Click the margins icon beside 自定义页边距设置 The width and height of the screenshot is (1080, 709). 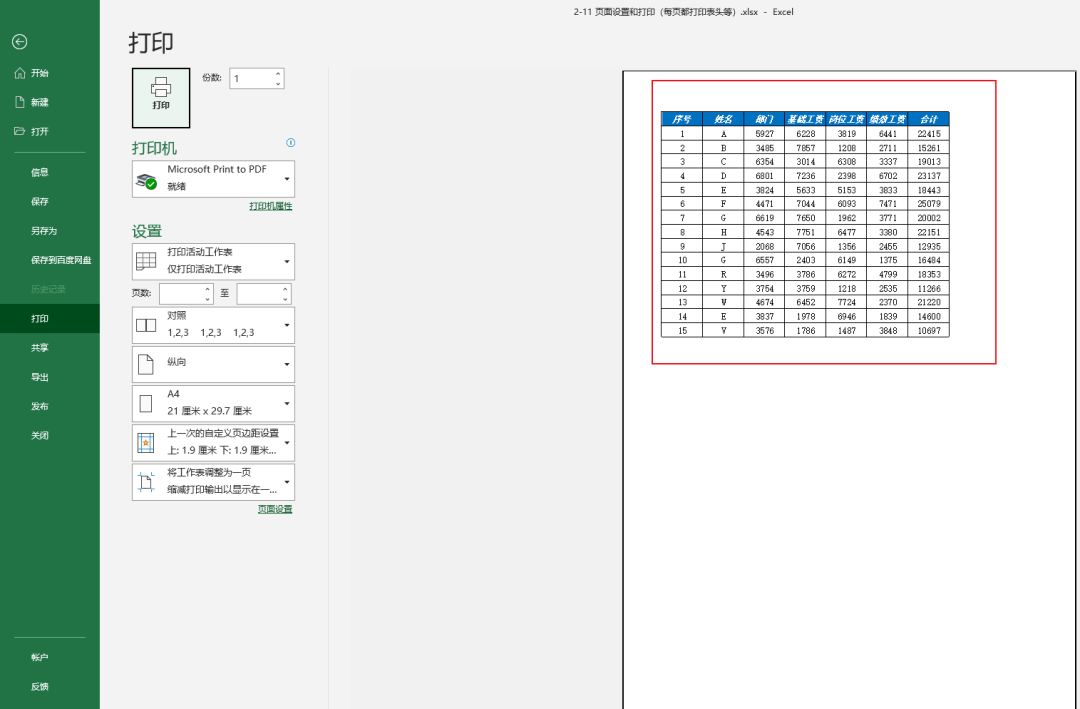tap(146, 443)
